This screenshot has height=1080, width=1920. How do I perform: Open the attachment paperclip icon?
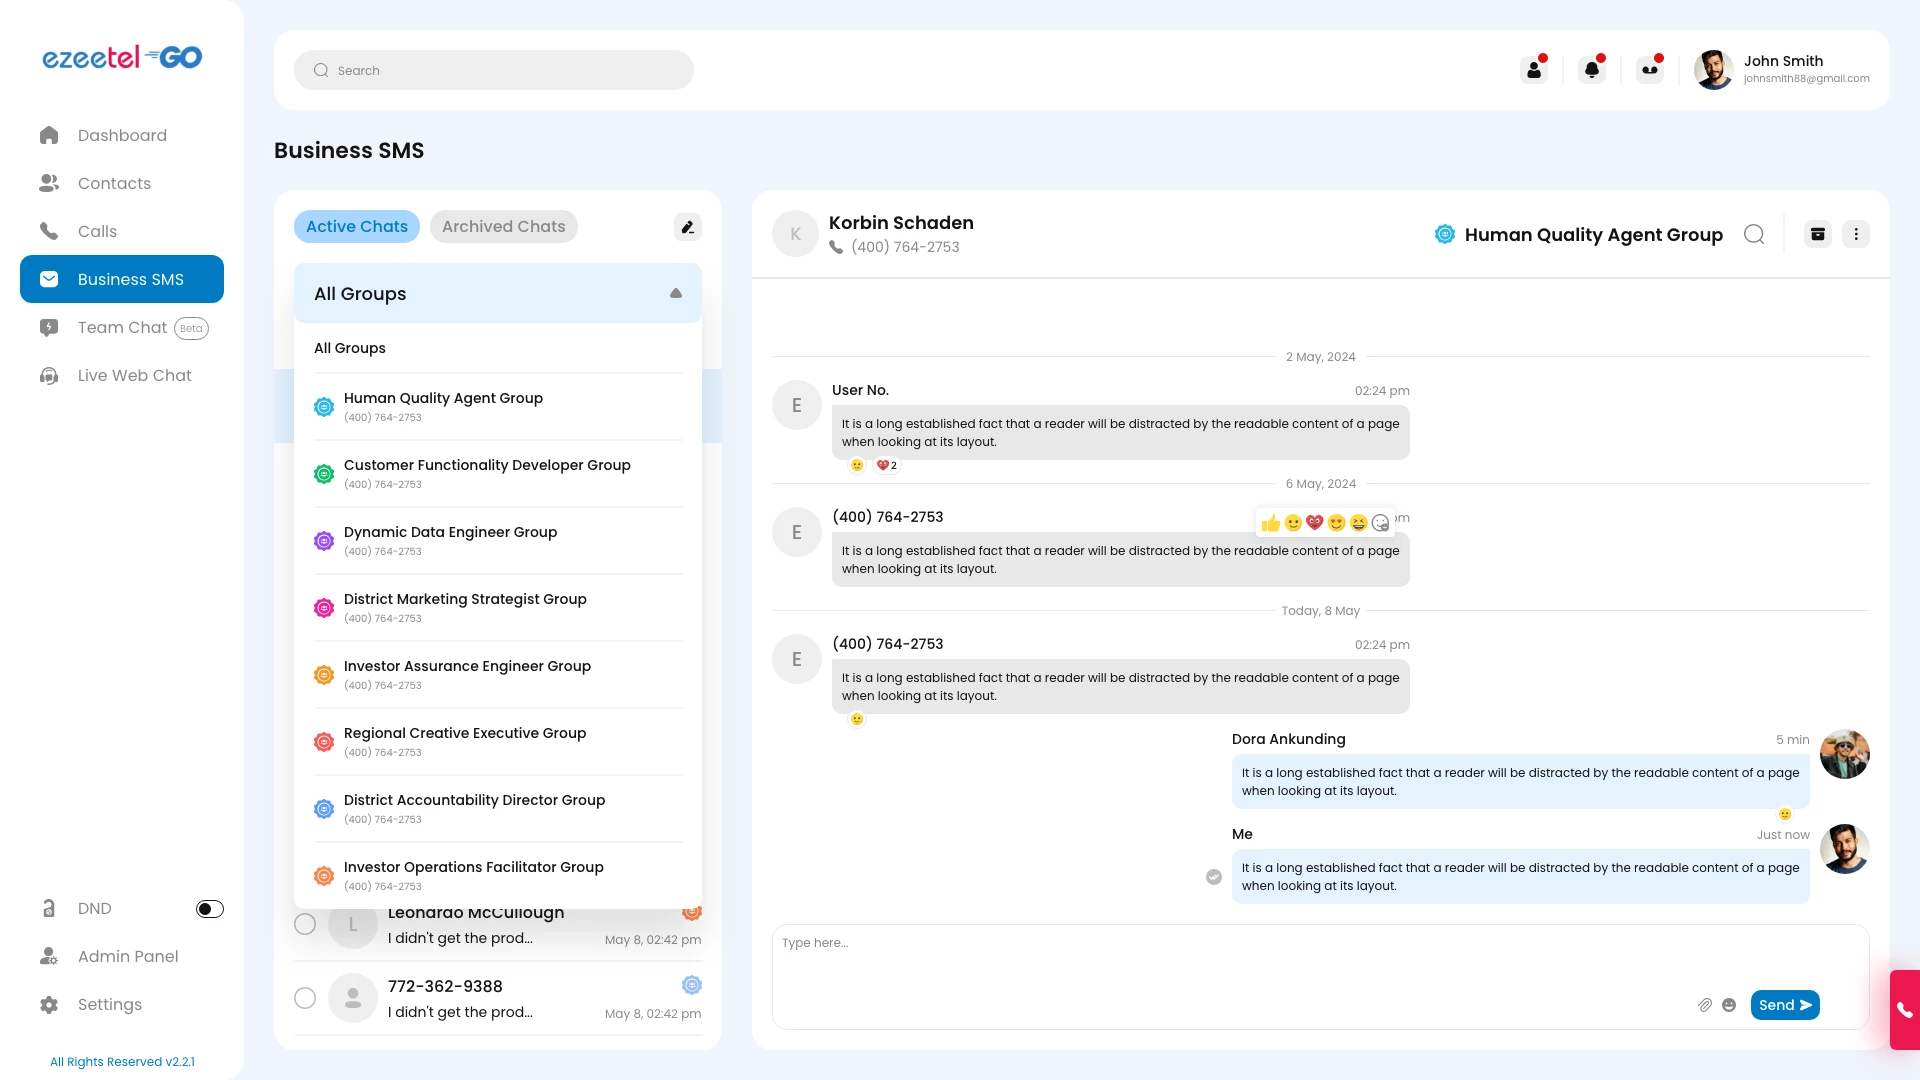point(1706,1005)
